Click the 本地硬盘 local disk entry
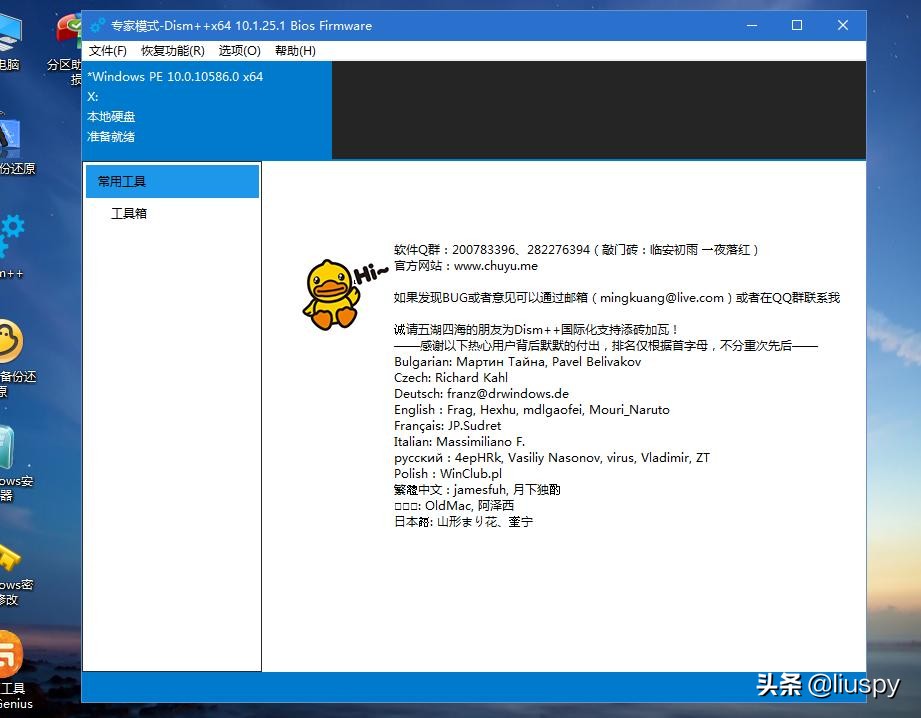 (x=110, y=117)
